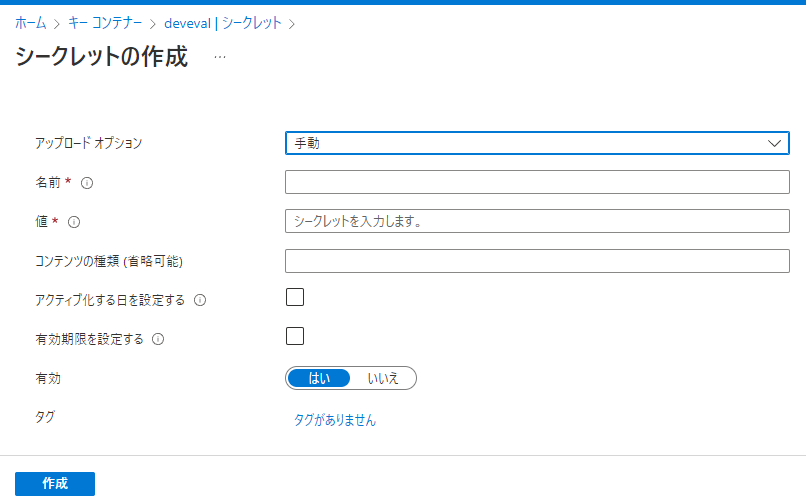The image size is (806, 503).
Task: Click info icon beside アクティブ化する日を設定する
Action: pos(200,300)
